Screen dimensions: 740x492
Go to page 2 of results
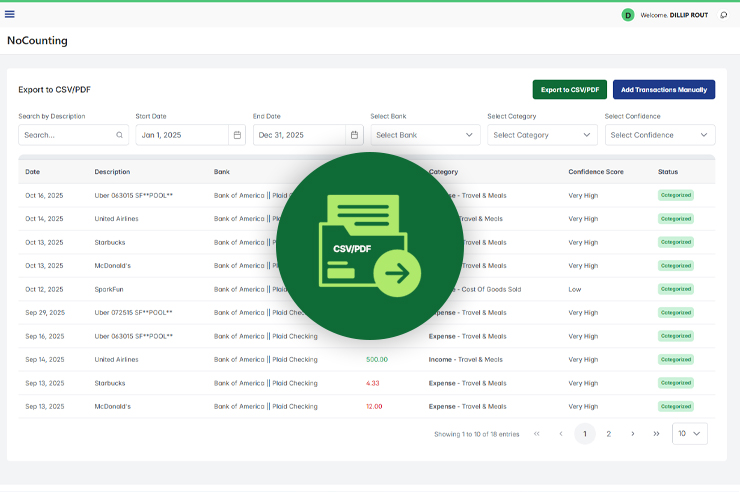[609, 434]
